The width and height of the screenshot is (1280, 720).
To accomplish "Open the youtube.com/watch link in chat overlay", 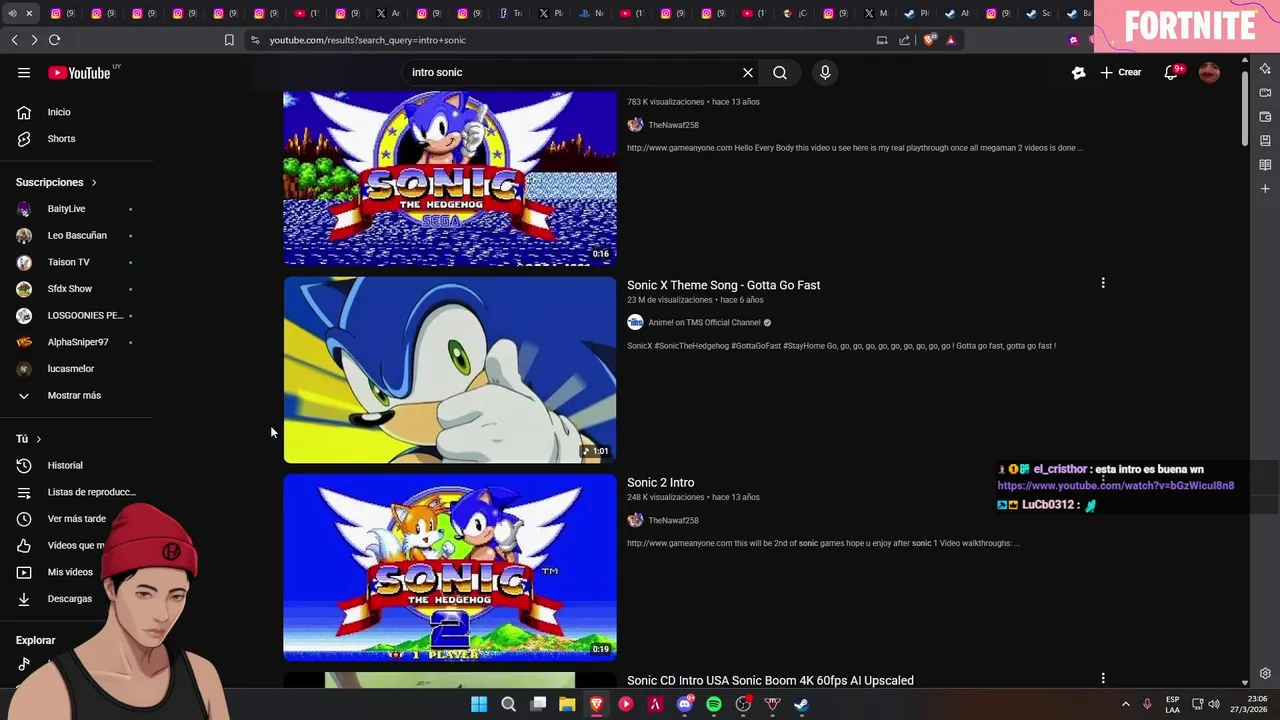I will (x=1116, y=486).
